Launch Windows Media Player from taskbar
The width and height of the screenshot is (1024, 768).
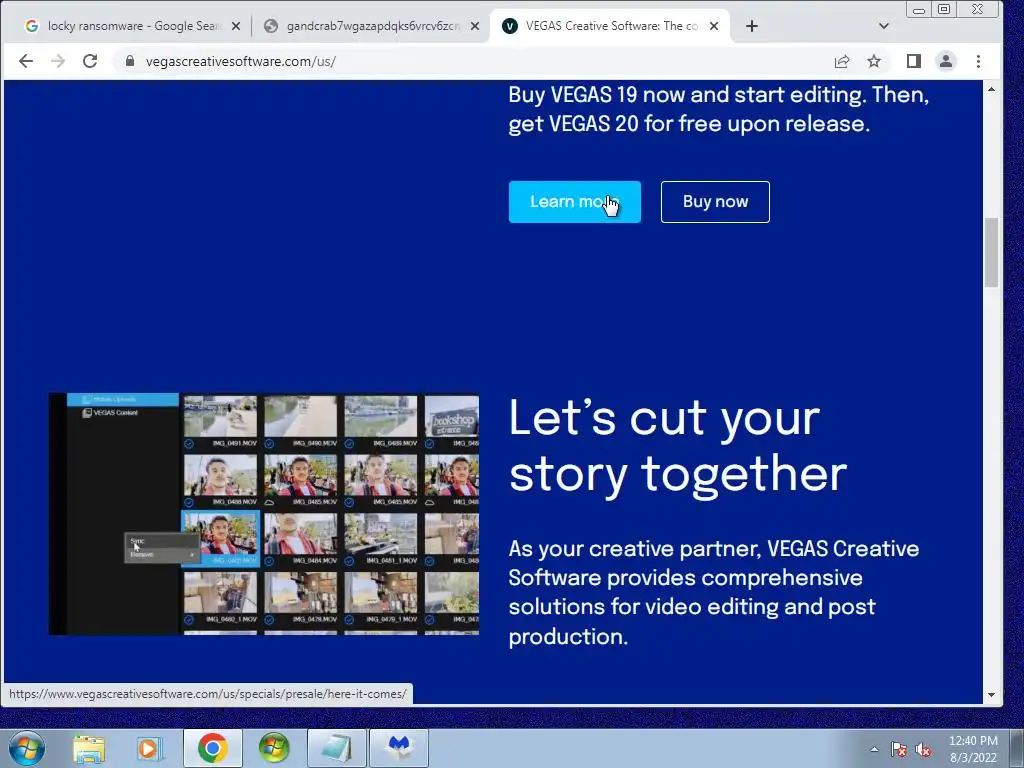coord(150,748)
